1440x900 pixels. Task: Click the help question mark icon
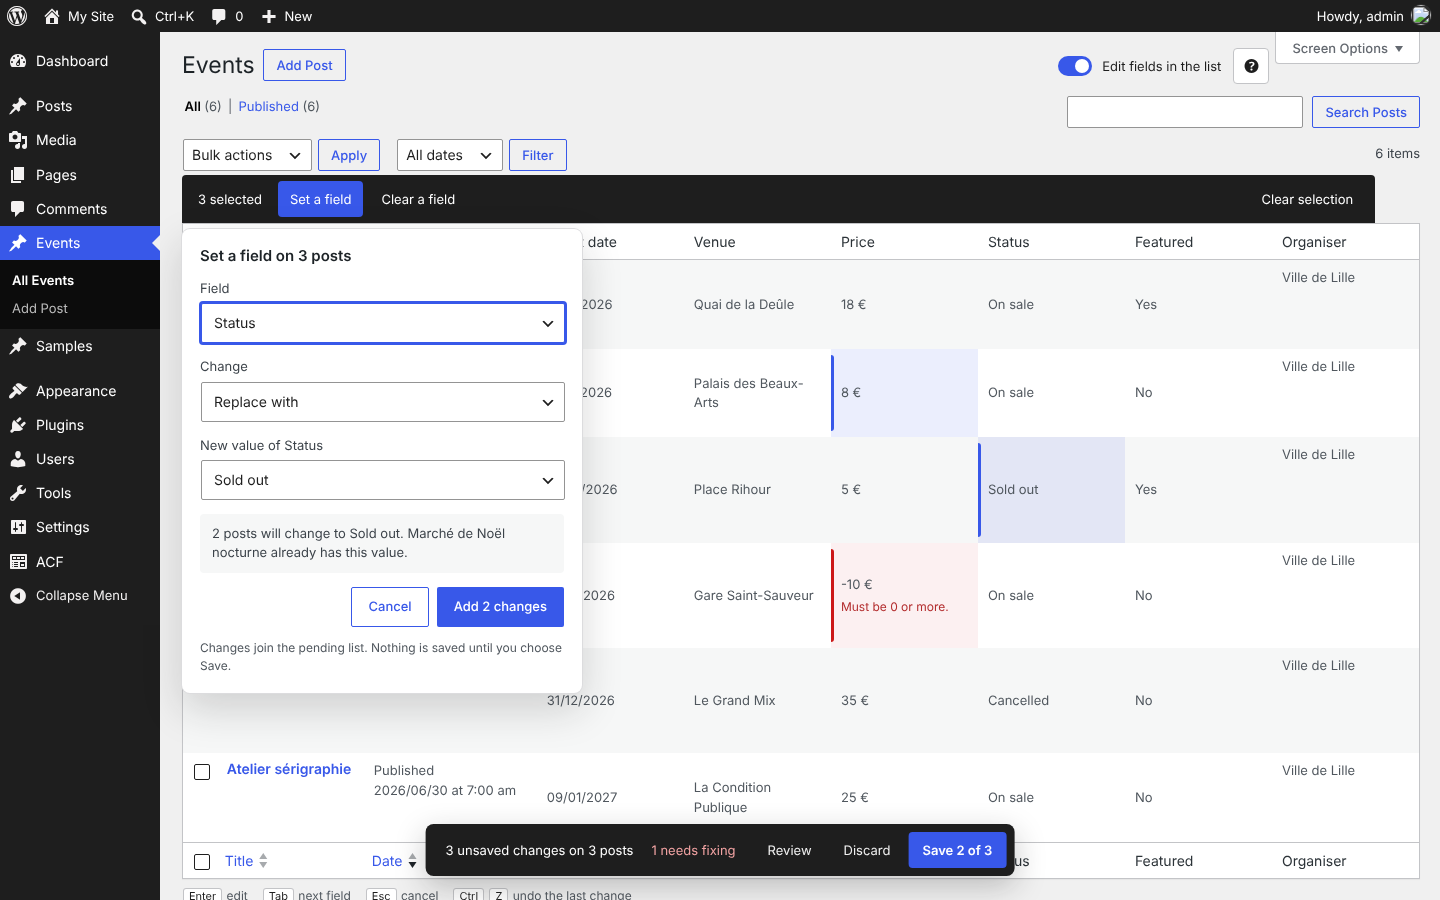tap(1251, 66)
